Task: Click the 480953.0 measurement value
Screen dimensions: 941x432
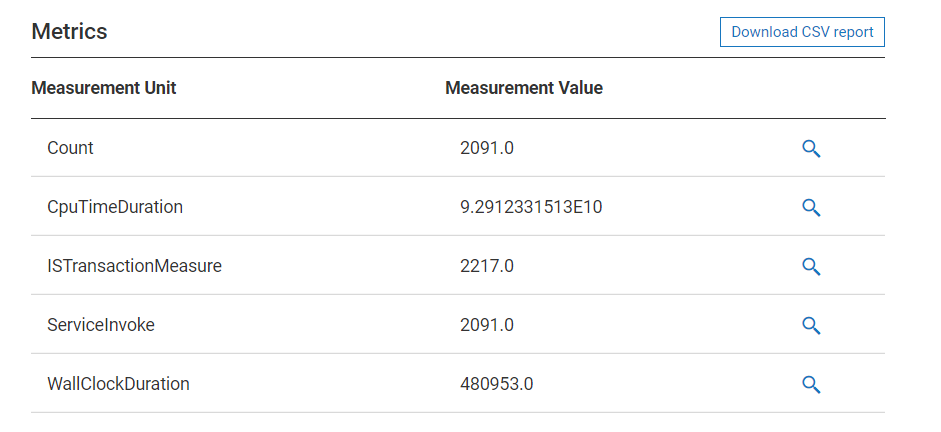Action: 497,384
